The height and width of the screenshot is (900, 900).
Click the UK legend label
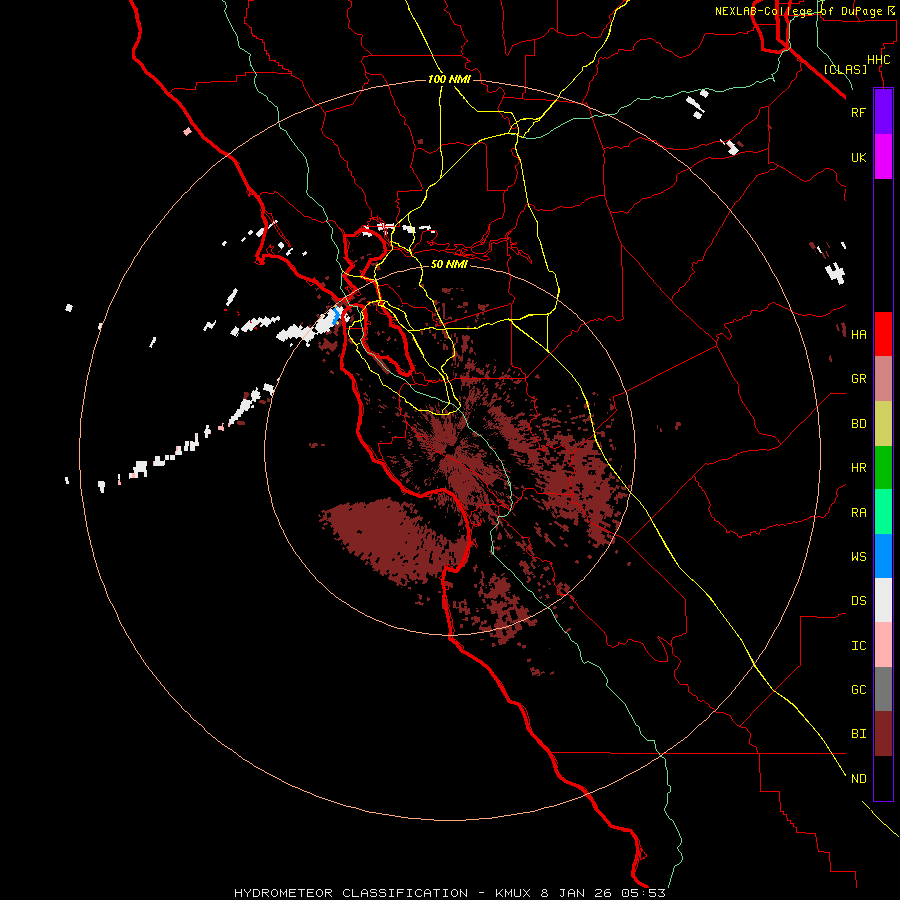(x=858, y=157)
